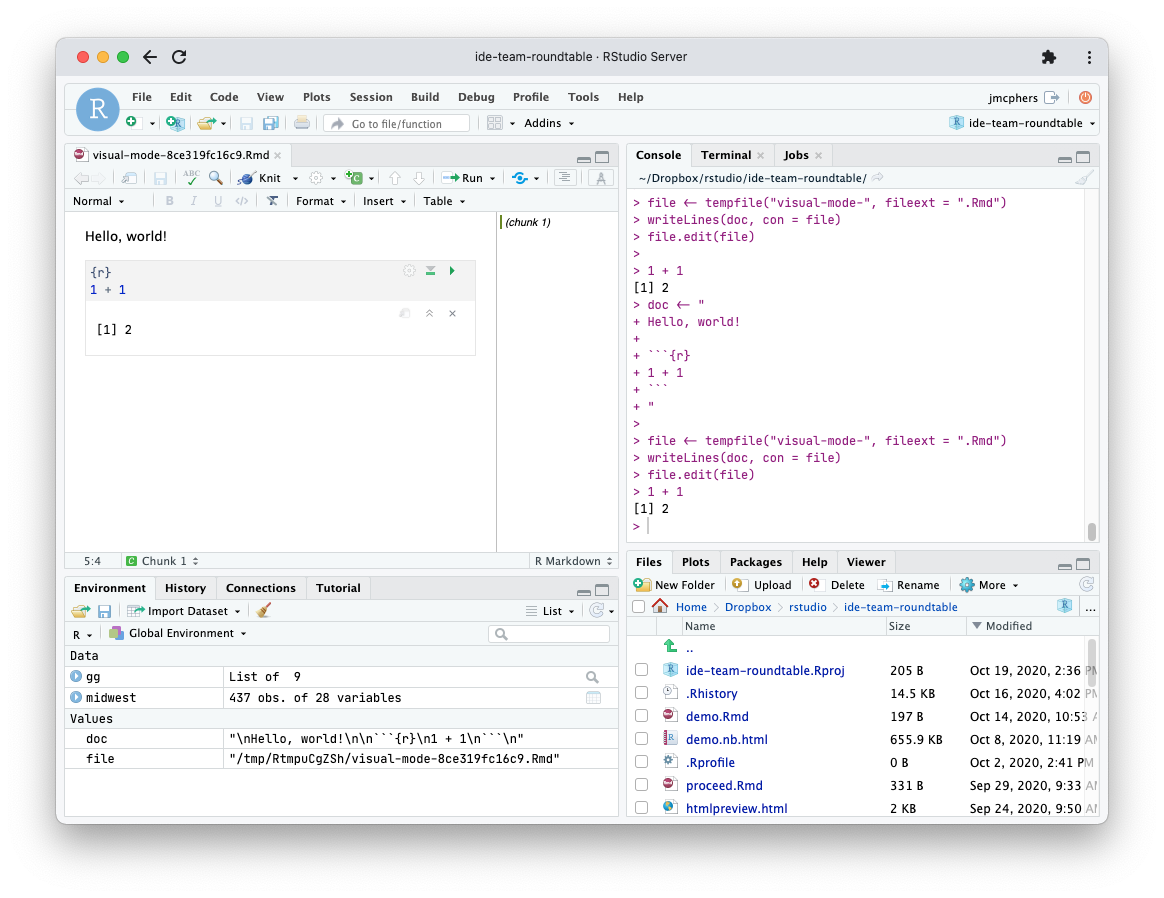The image size is (1164, 898).
Task: Open the Format dropdown menu
Action: coord(320,200)
